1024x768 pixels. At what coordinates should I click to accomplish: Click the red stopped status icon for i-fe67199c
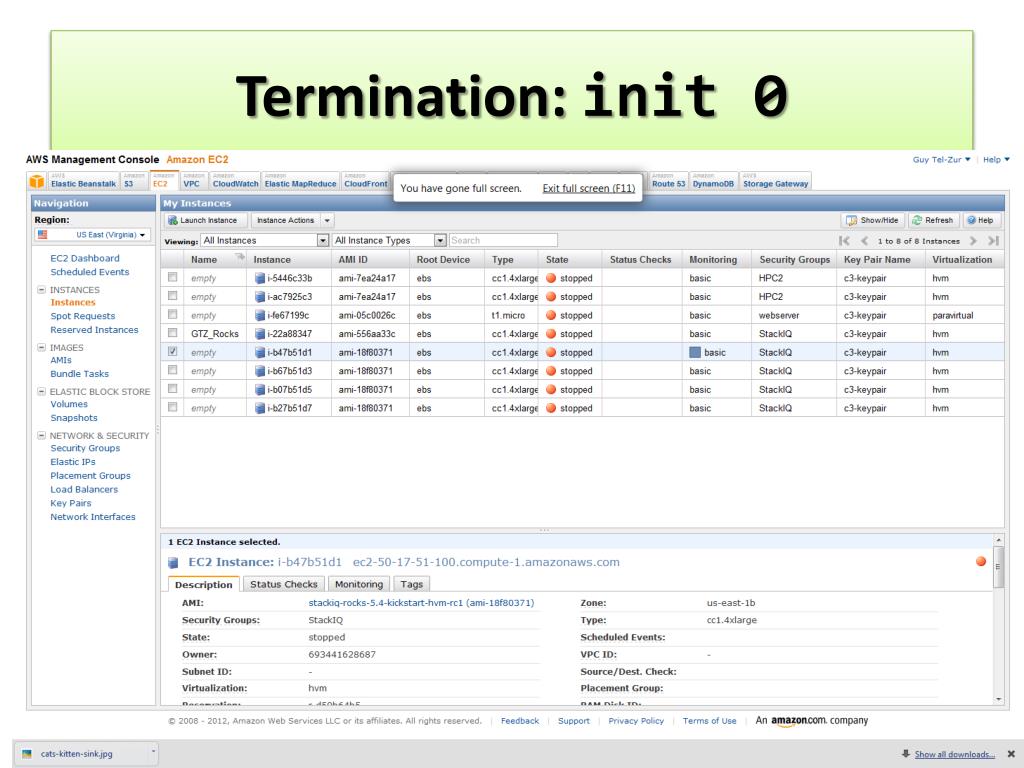pos(551,315)
